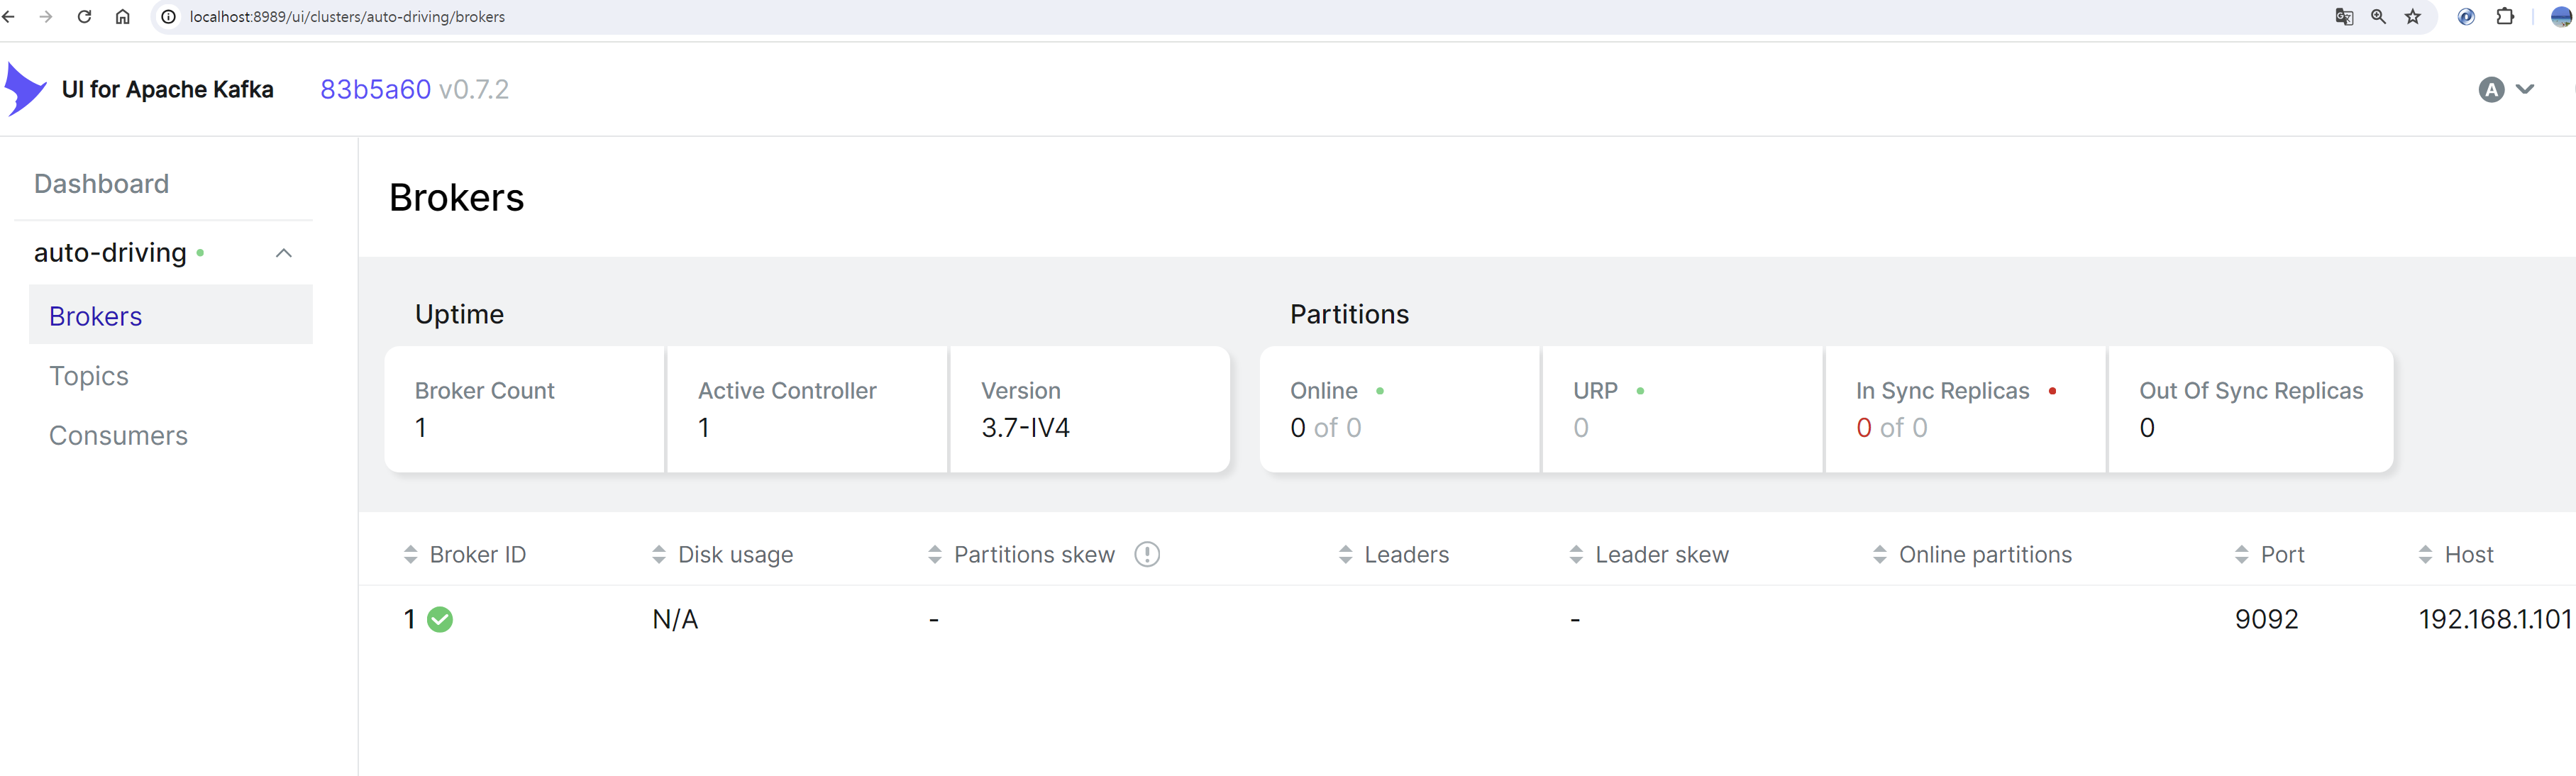Click the browser home icon
The height and width of the screenshot is (776, 2576).
122,17
